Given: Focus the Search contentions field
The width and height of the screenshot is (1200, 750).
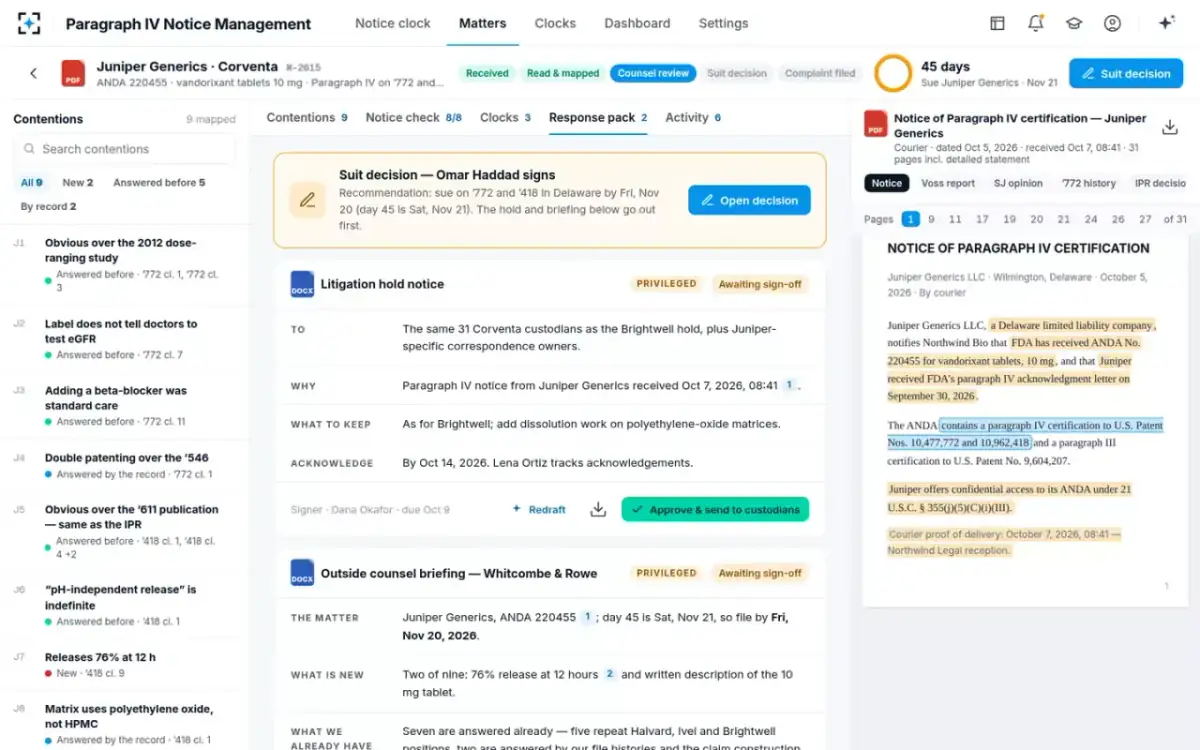Looking at the screenshot, I should pyautogui.click(x=124, y=149).
